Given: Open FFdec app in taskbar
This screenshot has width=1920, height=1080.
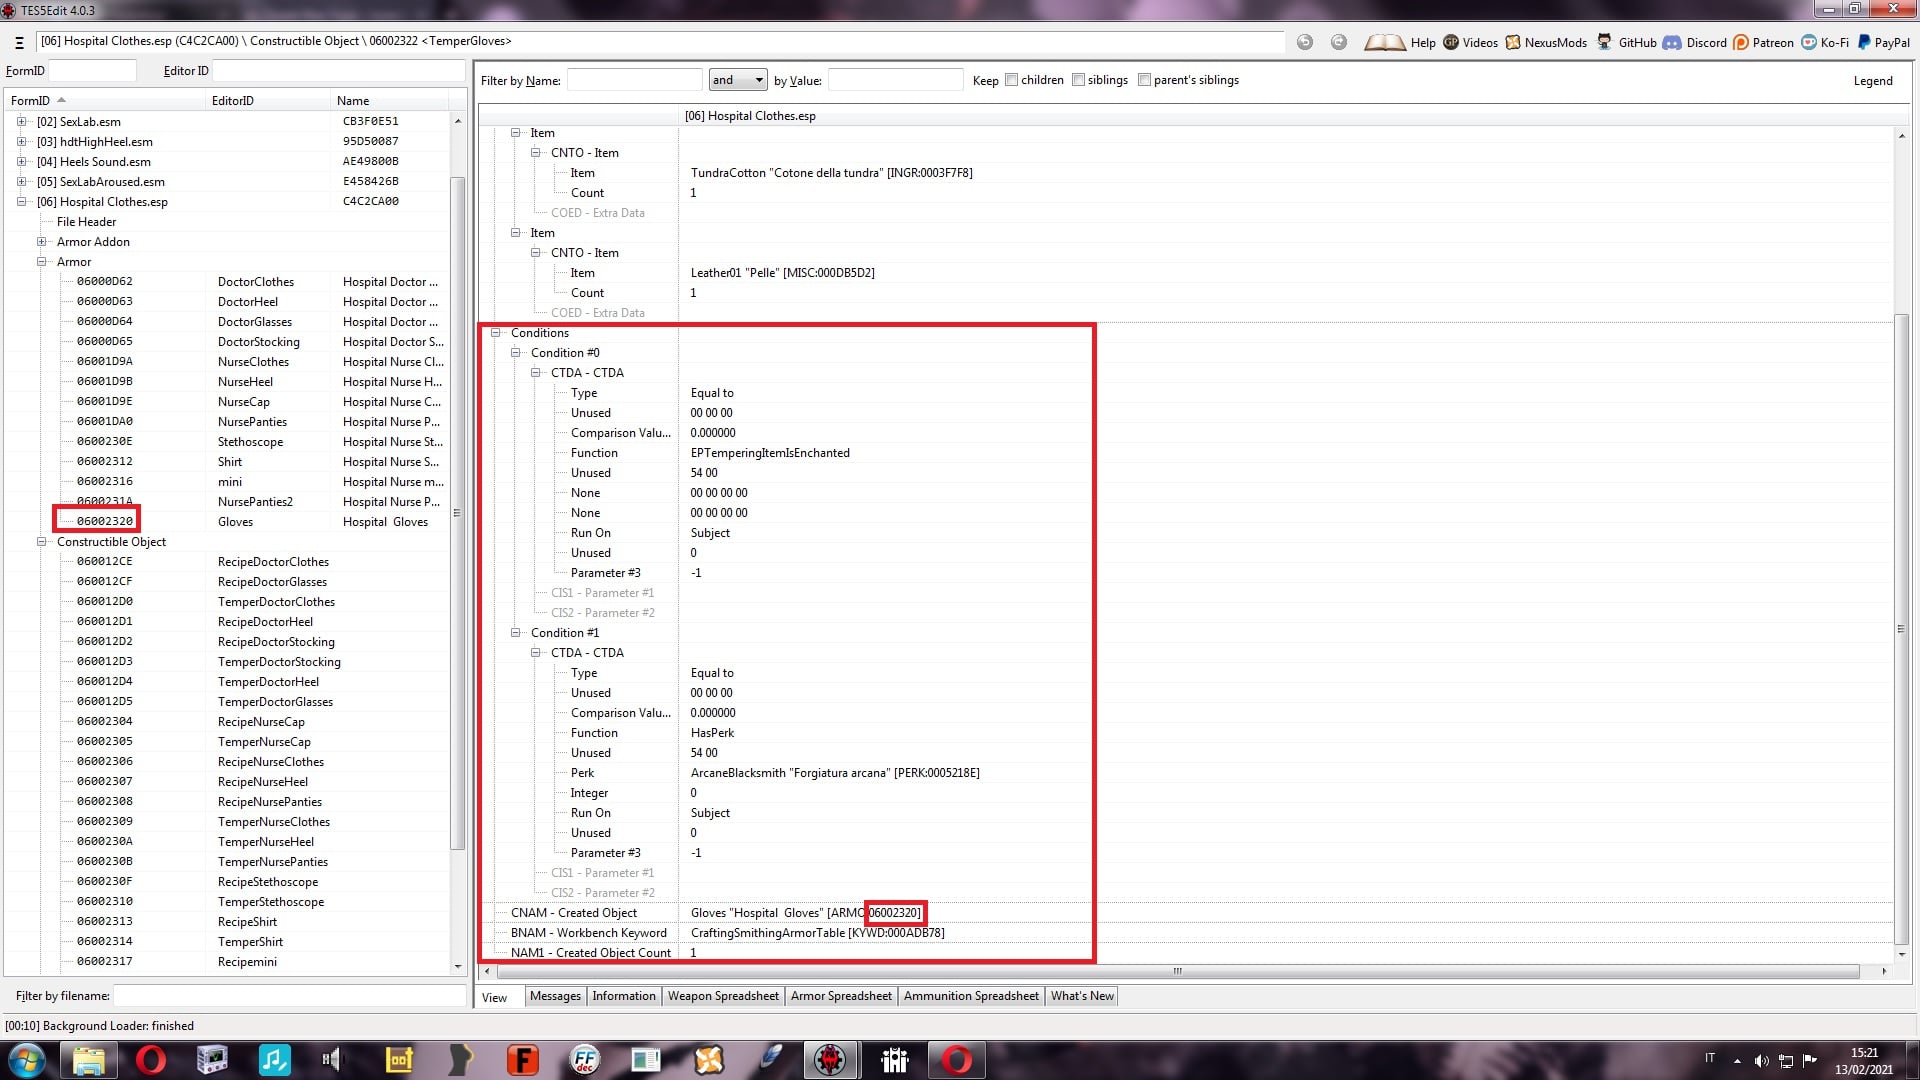Looking at the screenshot, I should tap(584, 1060).
